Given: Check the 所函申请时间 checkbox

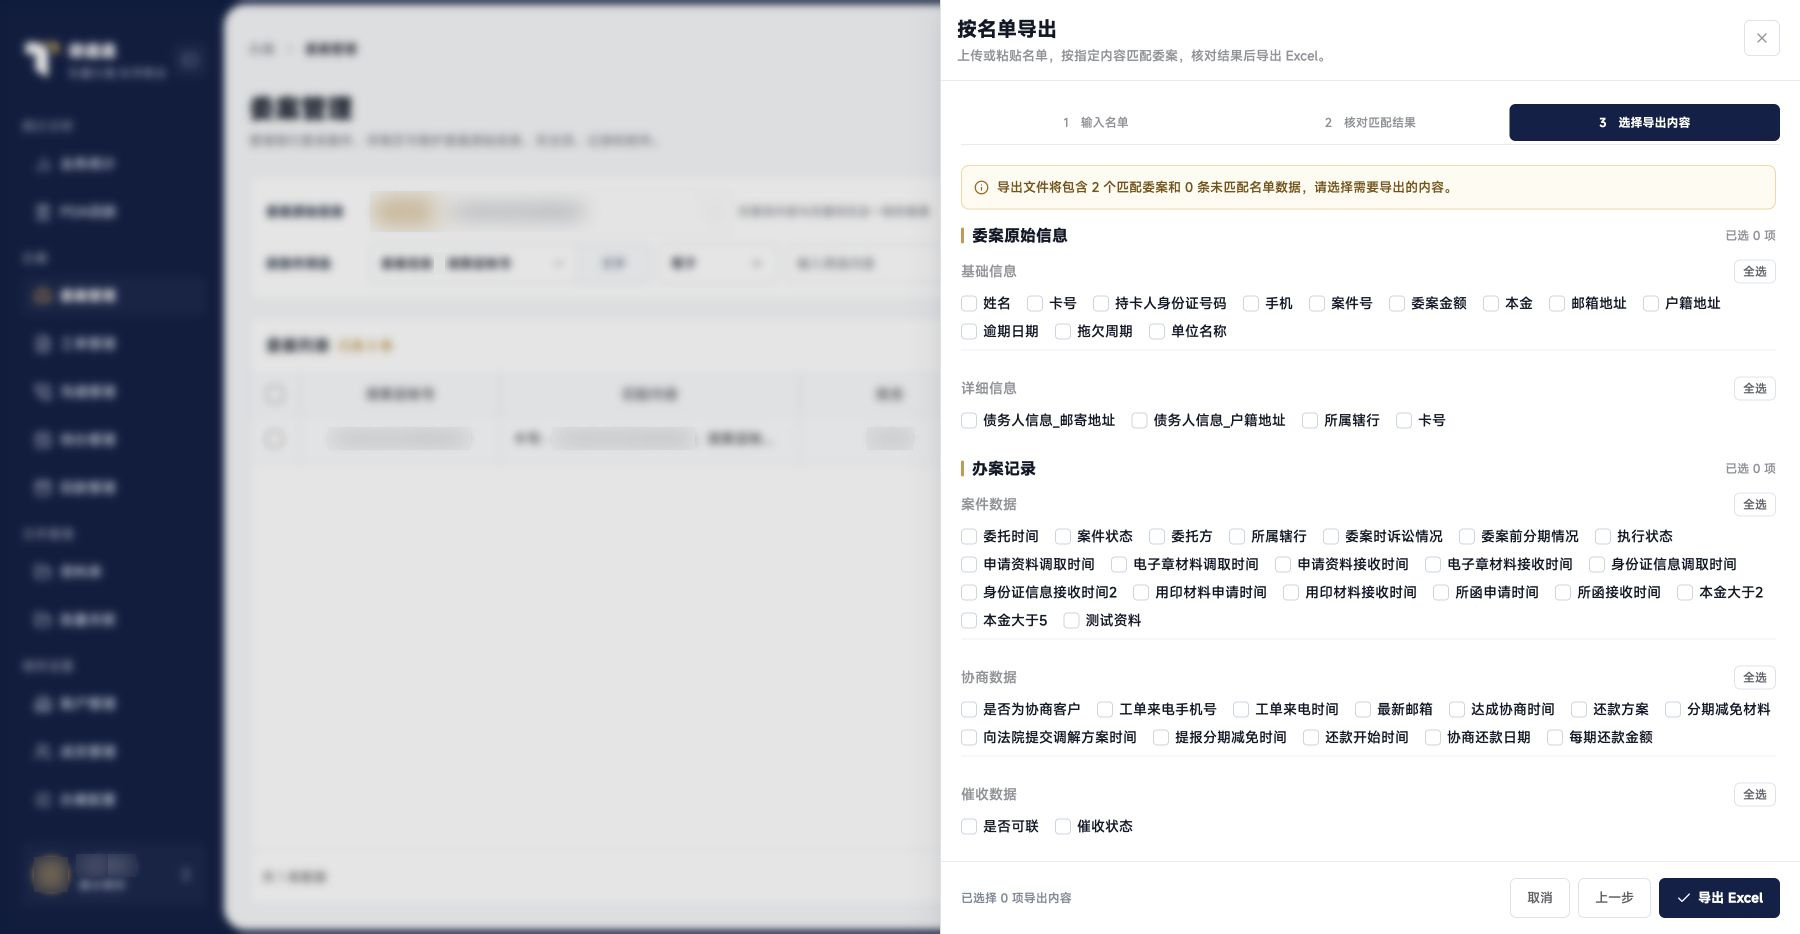Looking at the screenshot, I should pyautogui.click(x=1441, y=592).
